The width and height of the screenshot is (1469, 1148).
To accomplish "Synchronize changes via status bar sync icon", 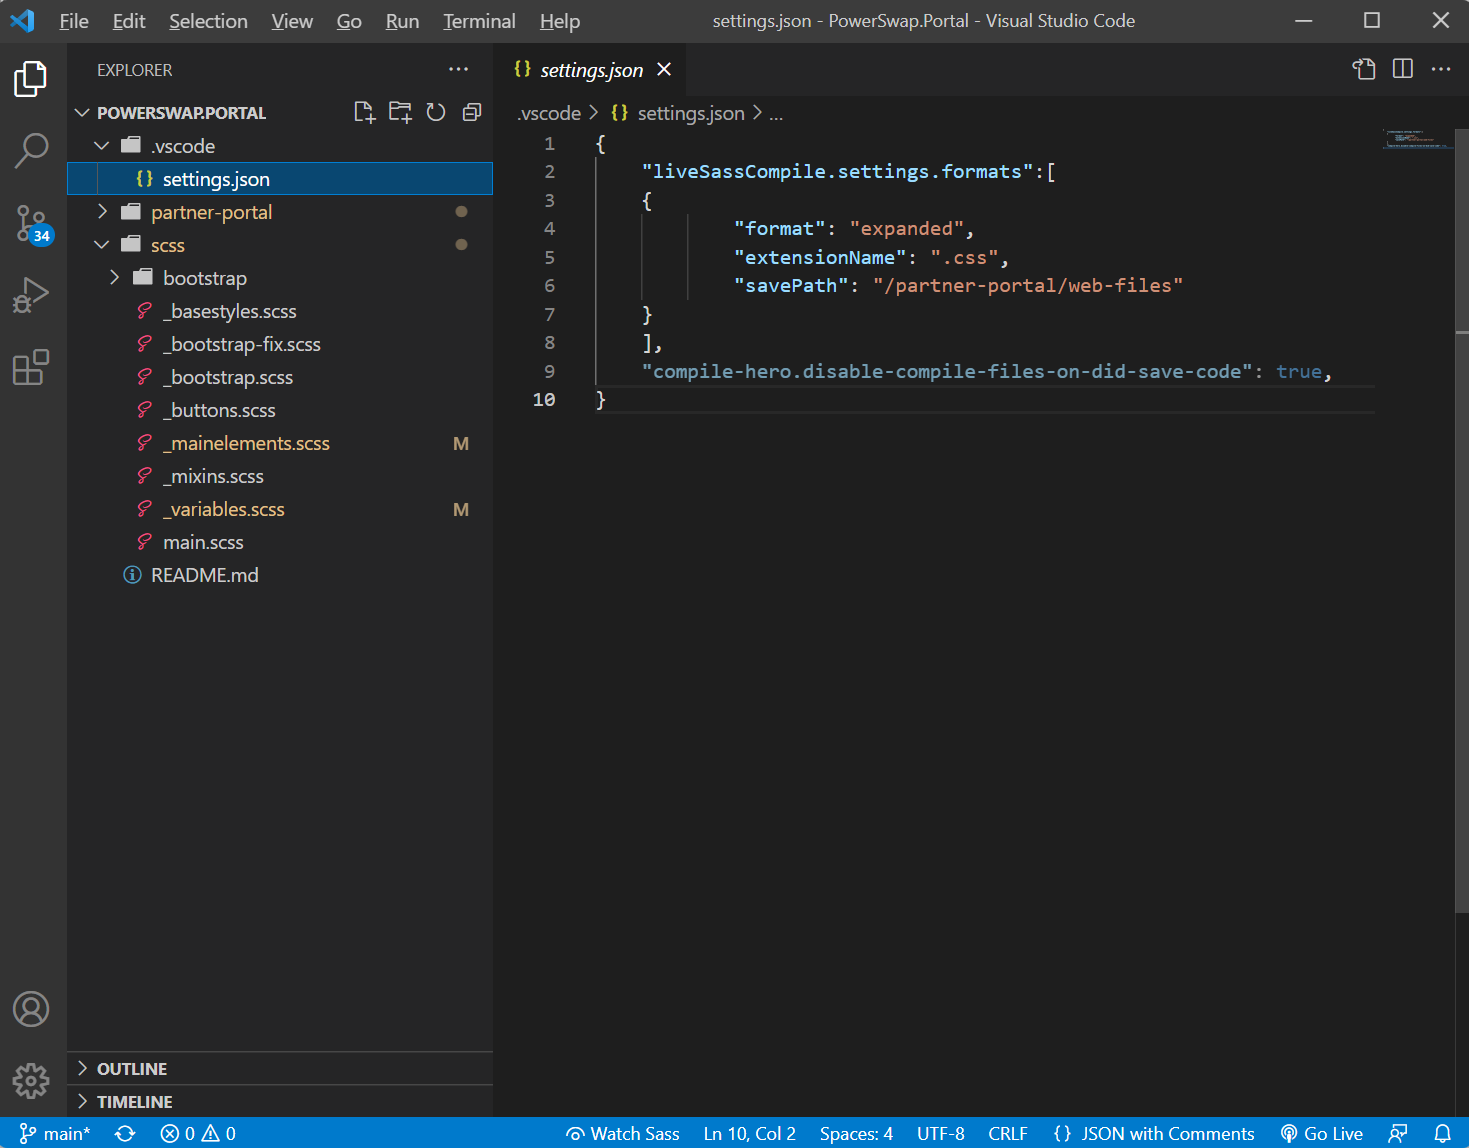I will pyautogui.click(x=125, y=1133).
